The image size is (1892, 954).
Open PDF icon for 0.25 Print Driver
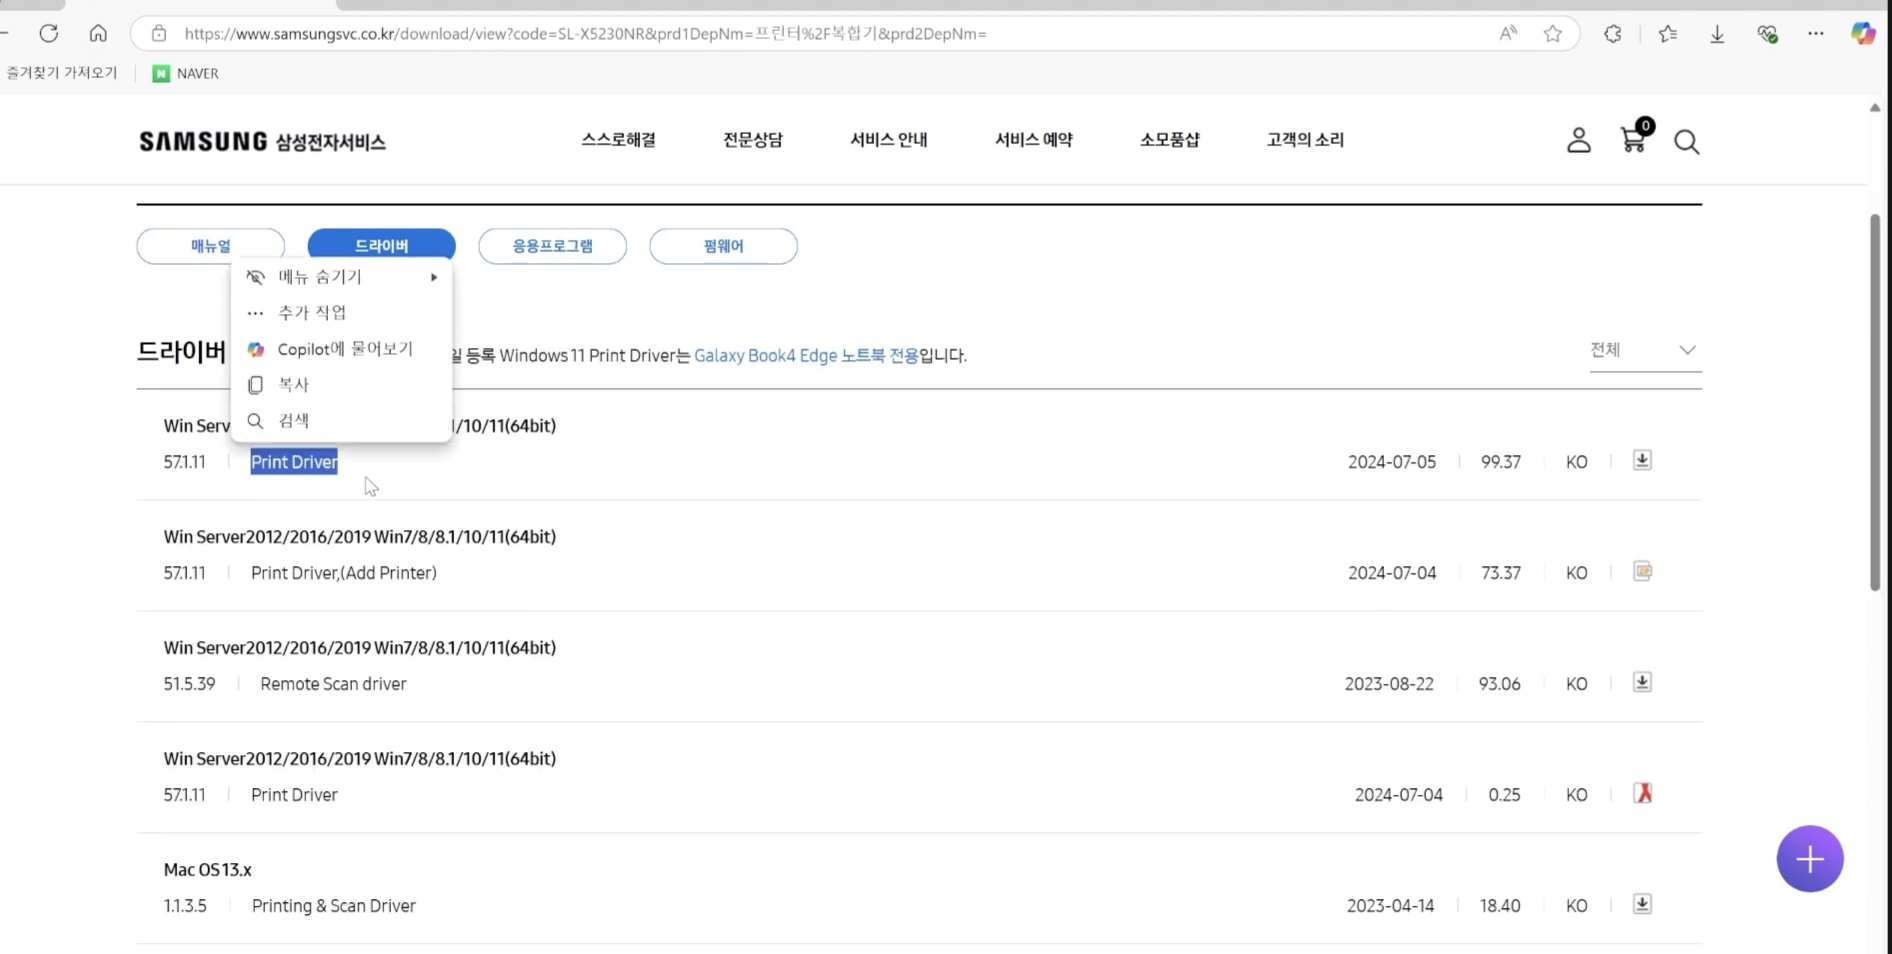point(1642,793)
